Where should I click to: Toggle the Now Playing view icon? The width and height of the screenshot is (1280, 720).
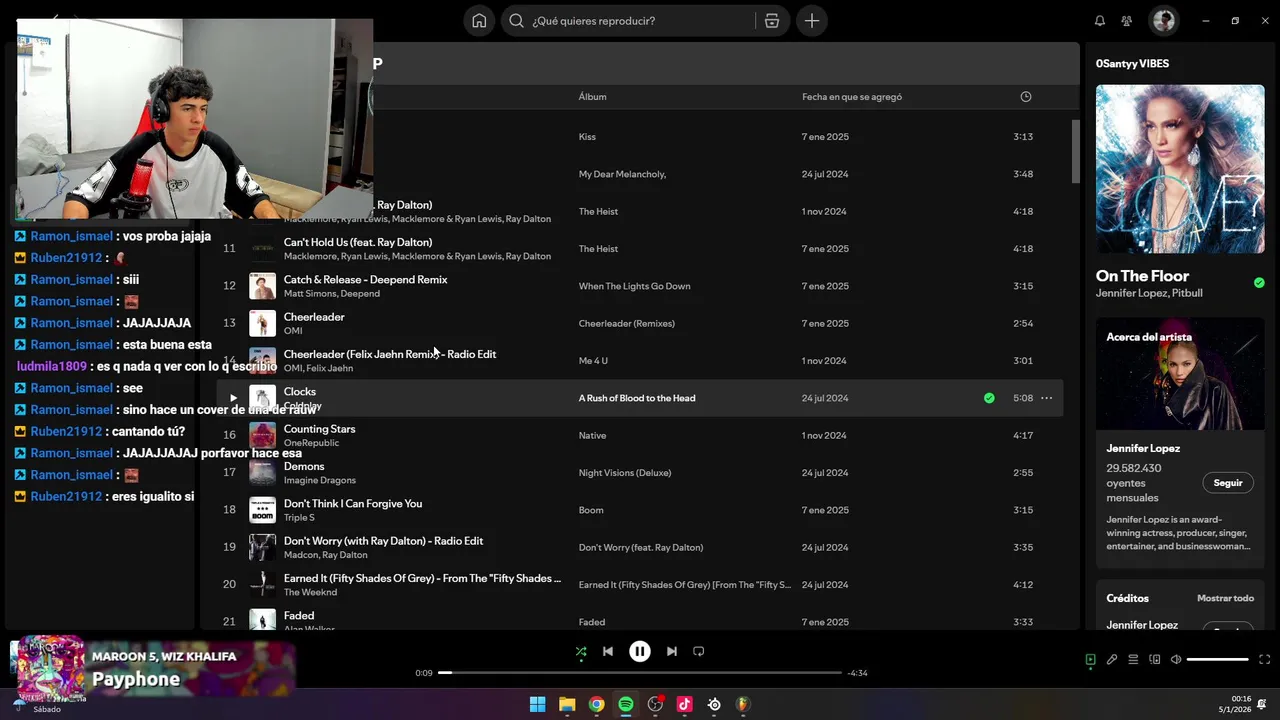[1091, 659]
